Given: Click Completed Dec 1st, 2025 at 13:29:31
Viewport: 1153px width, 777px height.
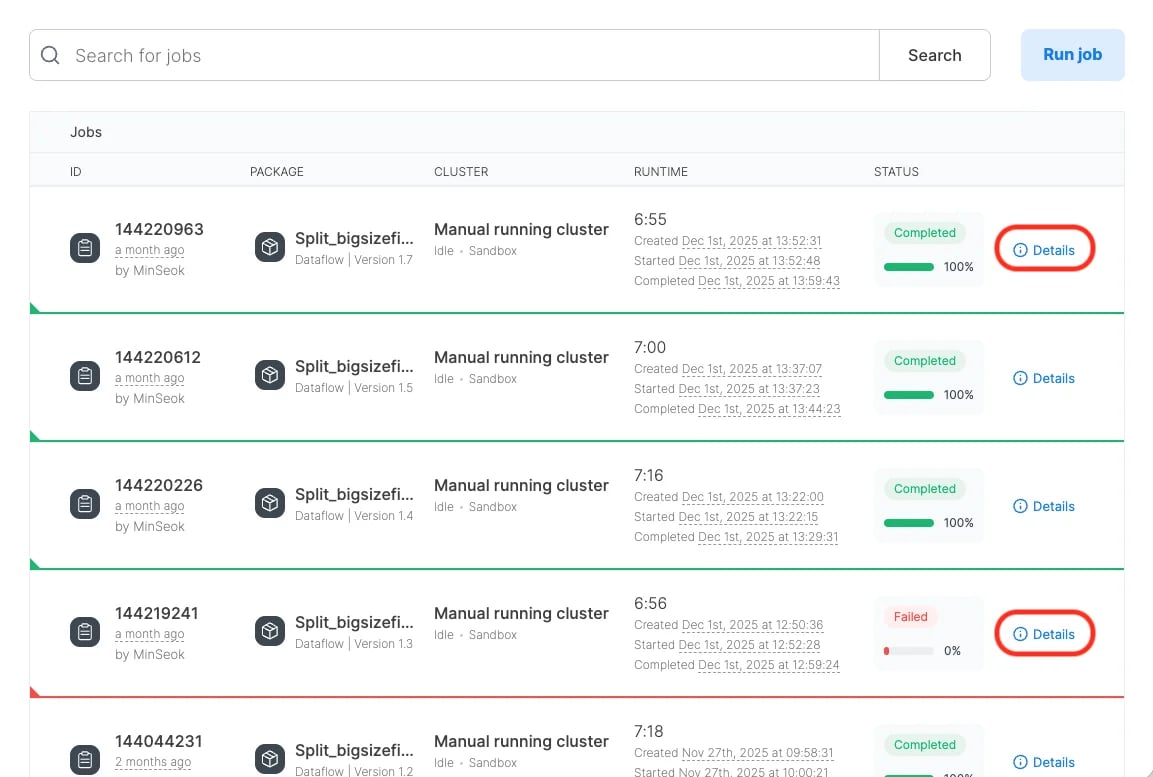Looking at the screenshot, I should (736, 536).
